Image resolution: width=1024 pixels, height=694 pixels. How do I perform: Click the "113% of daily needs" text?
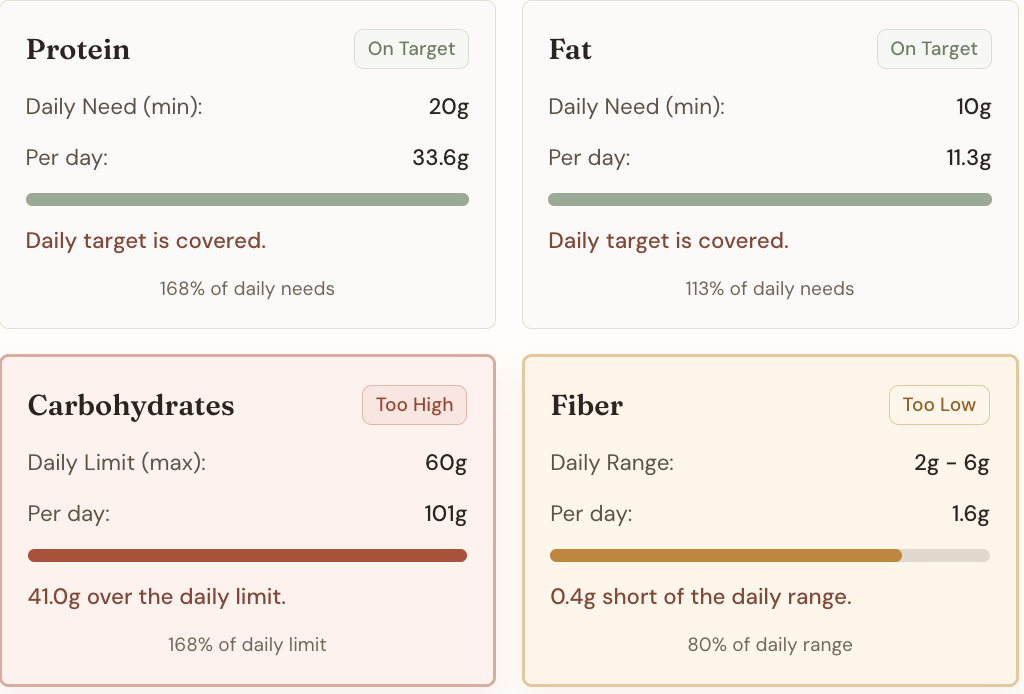[x=770, y=289]
